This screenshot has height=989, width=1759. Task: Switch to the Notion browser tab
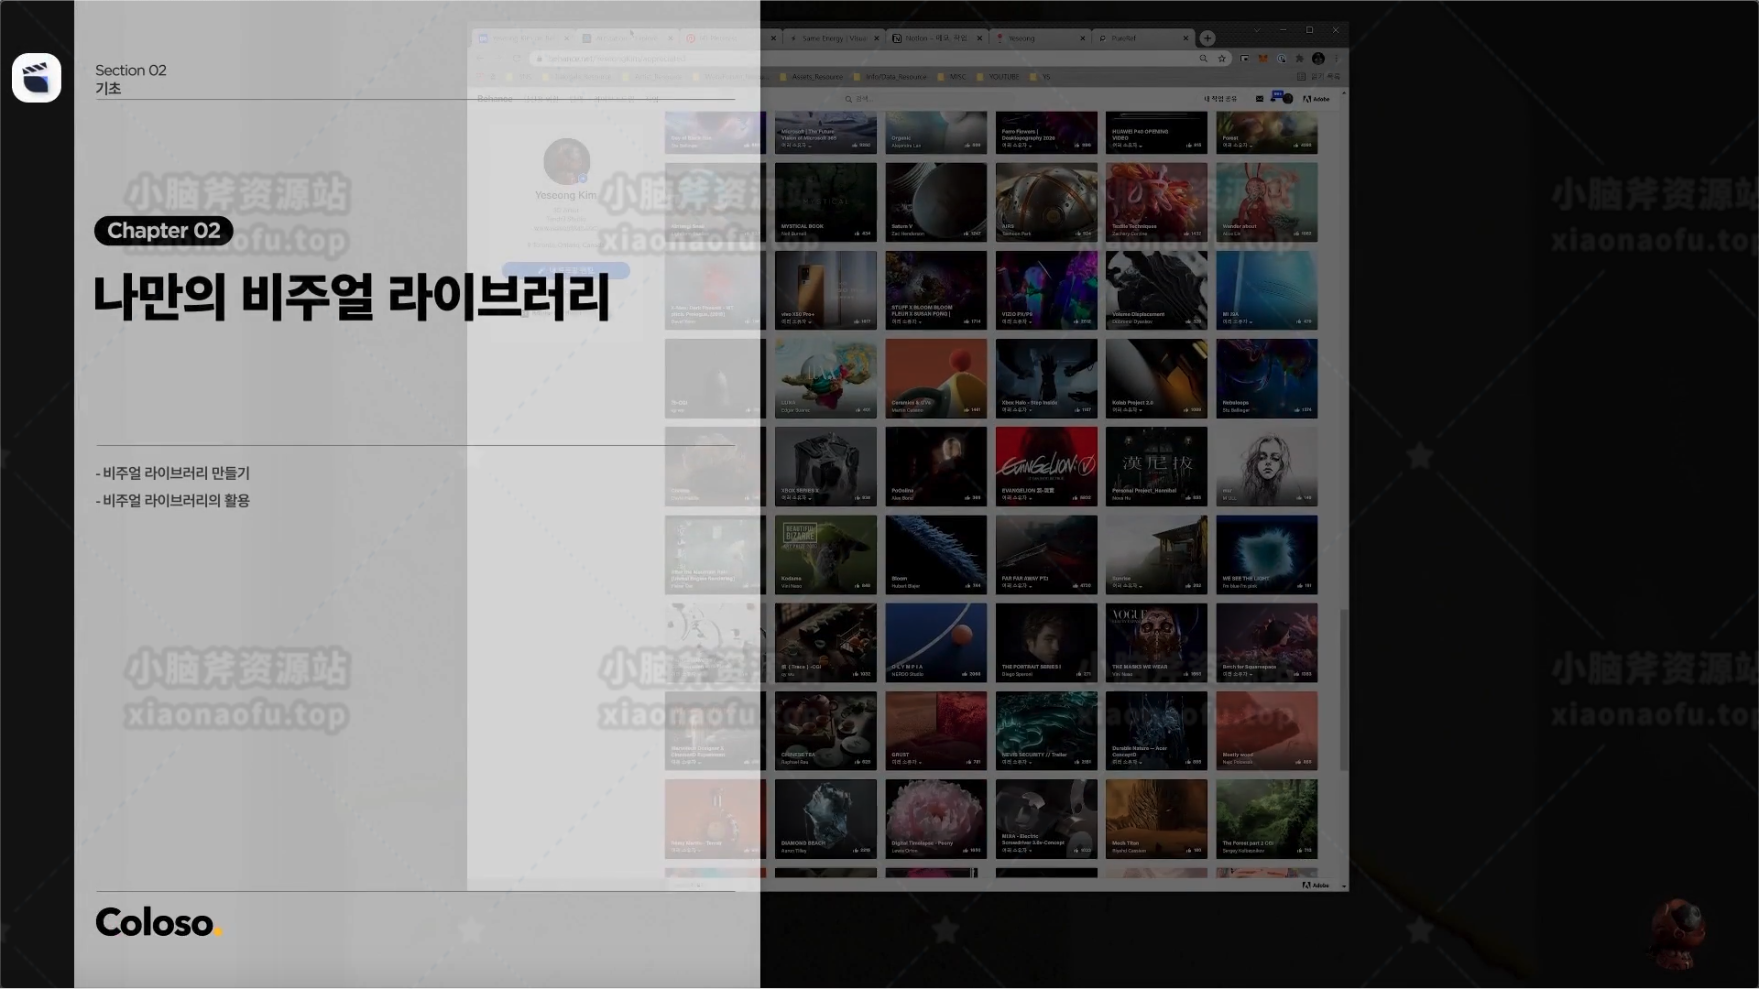(934, 38)
